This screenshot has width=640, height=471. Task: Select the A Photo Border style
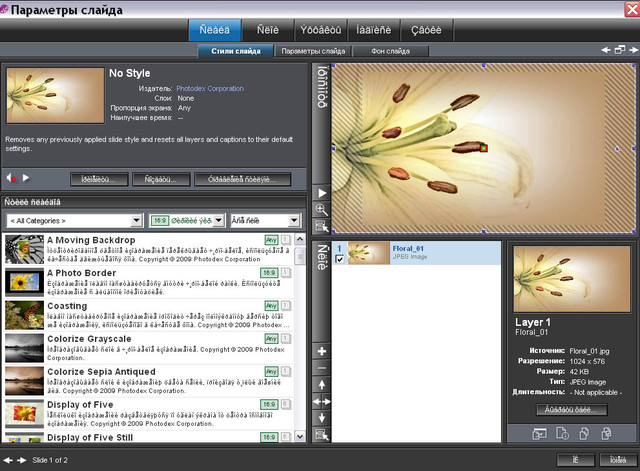(149, 282)
